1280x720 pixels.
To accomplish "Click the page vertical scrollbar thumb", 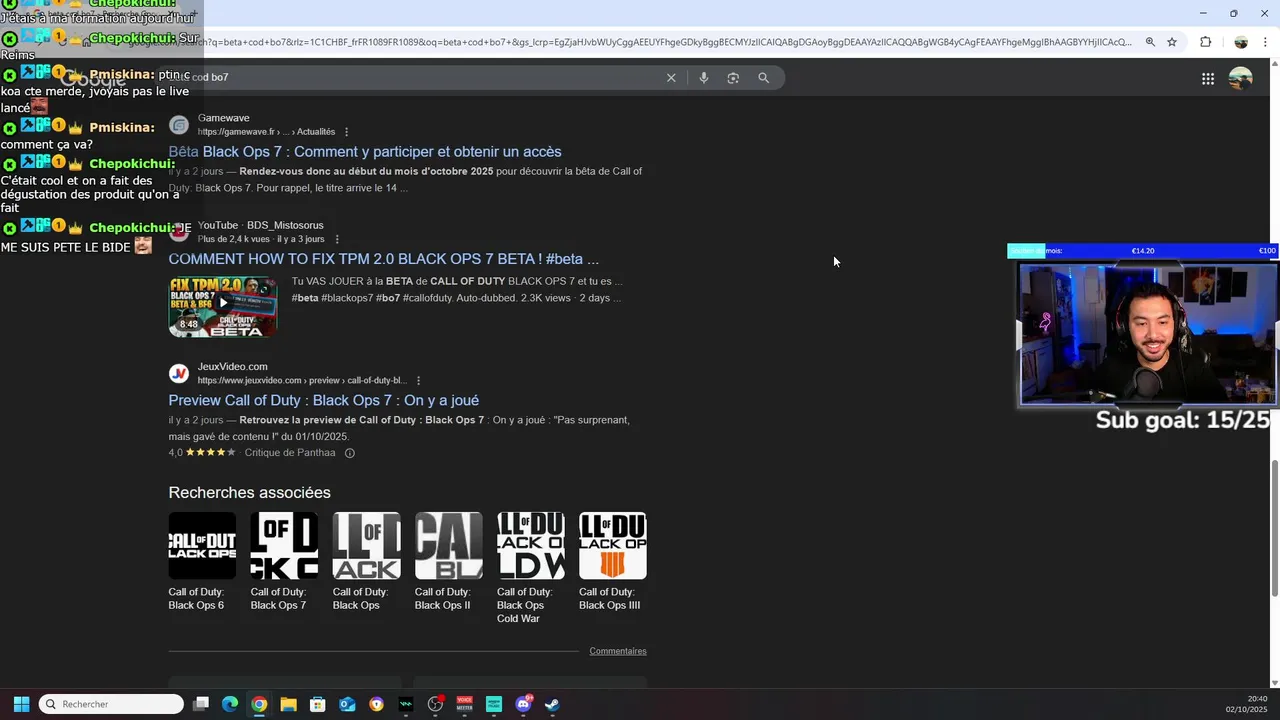I will tap(1274, 527).
